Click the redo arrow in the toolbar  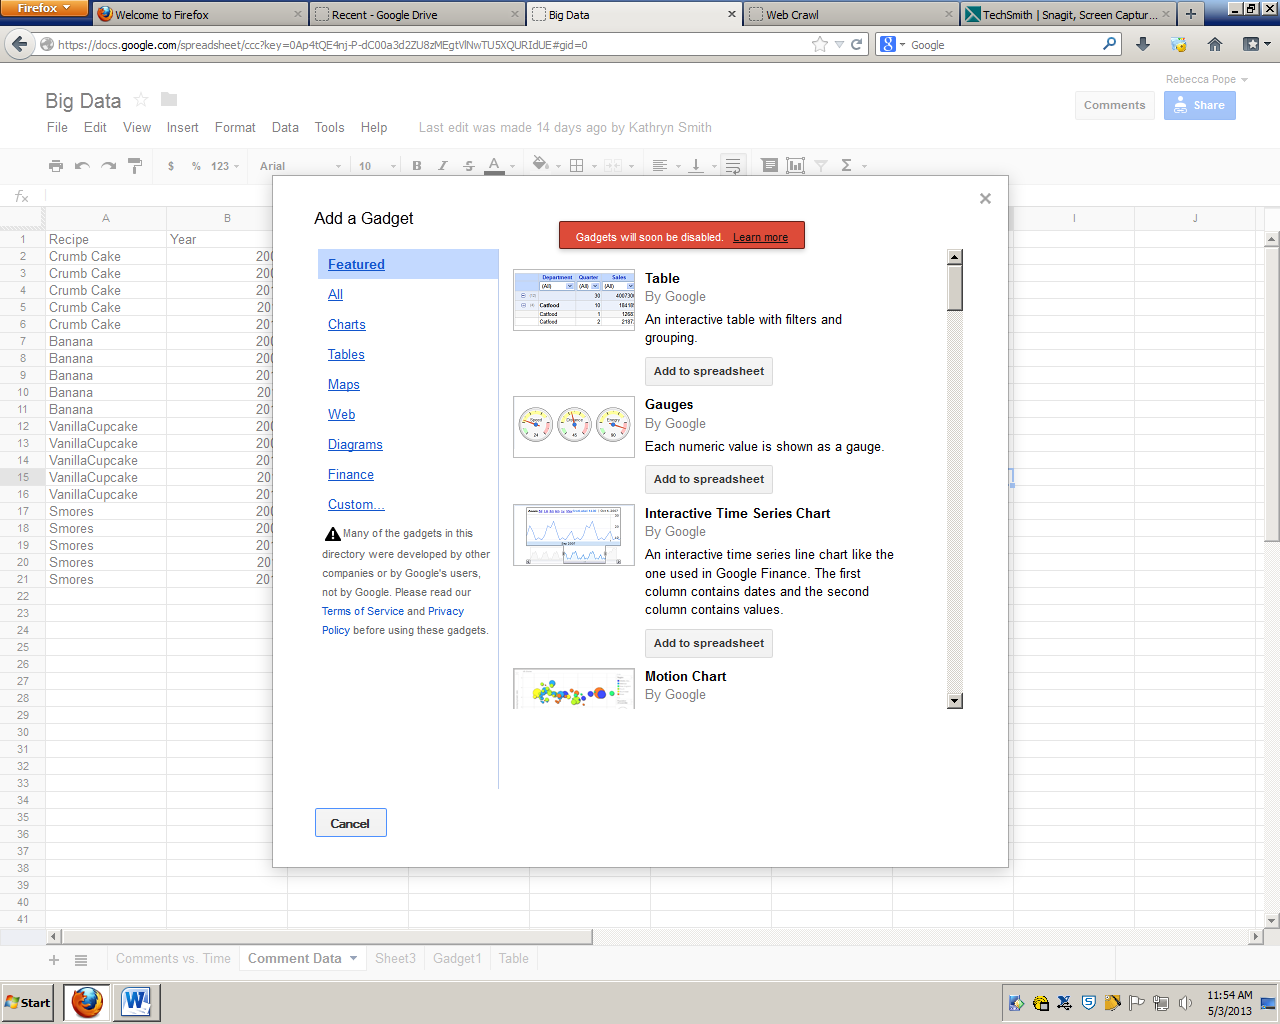tap(108, 166)
